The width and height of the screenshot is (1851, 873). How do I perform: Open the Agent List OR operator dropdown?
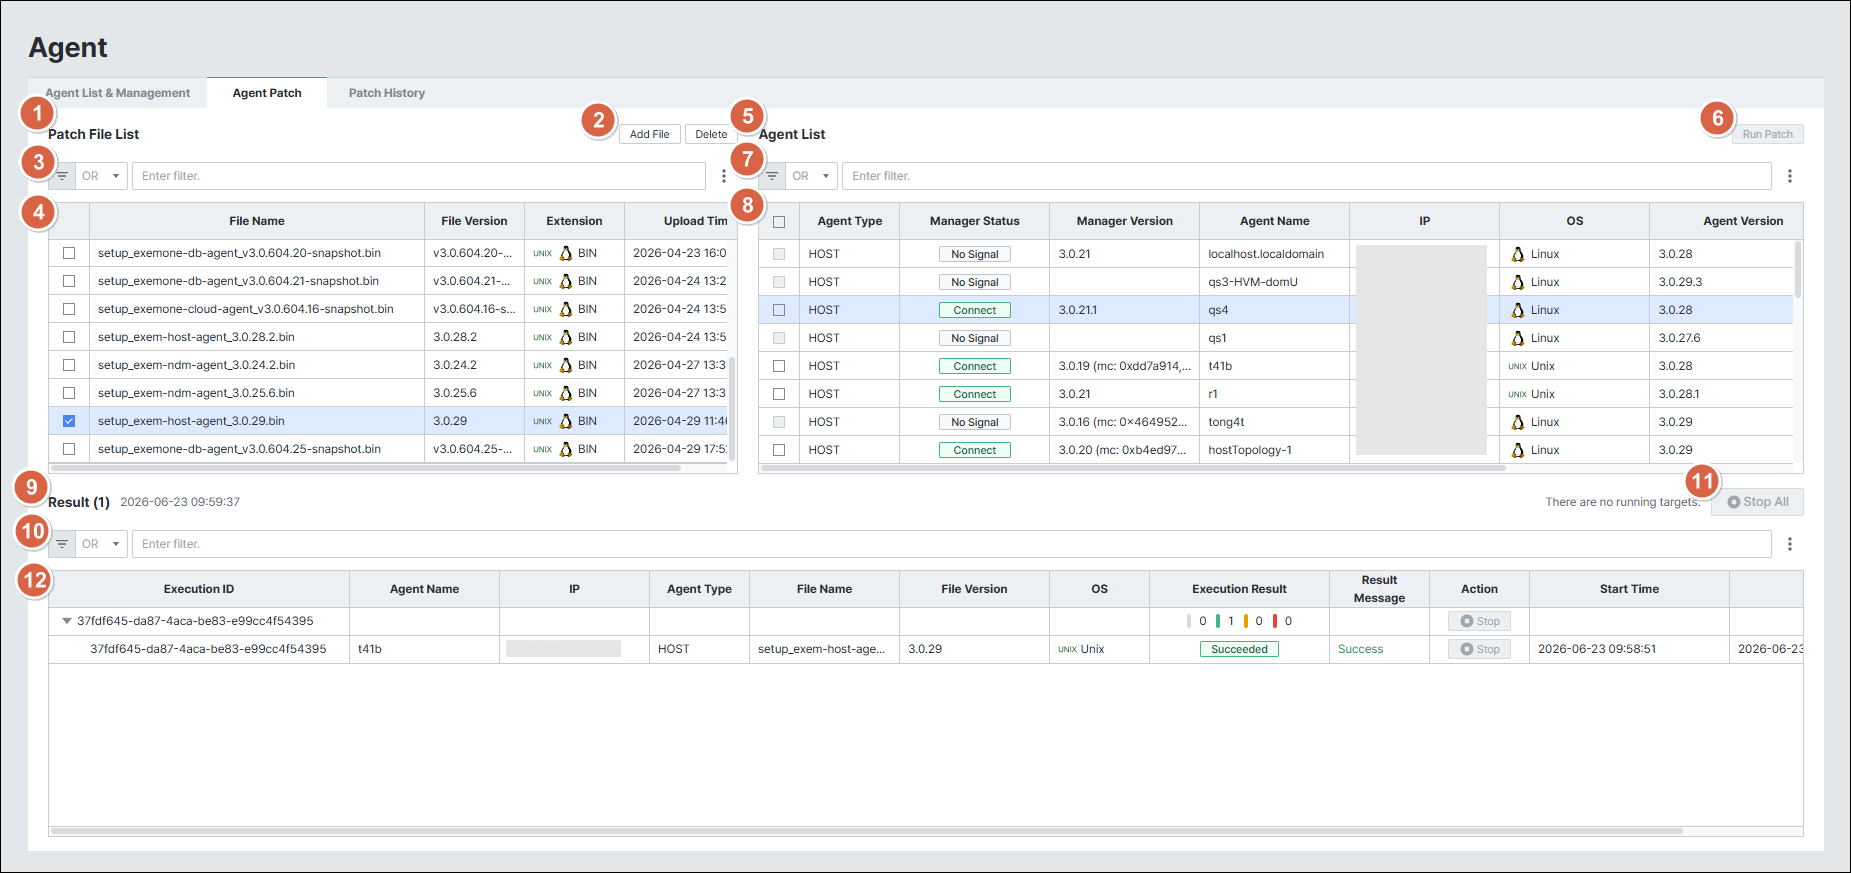coord(812,176)
